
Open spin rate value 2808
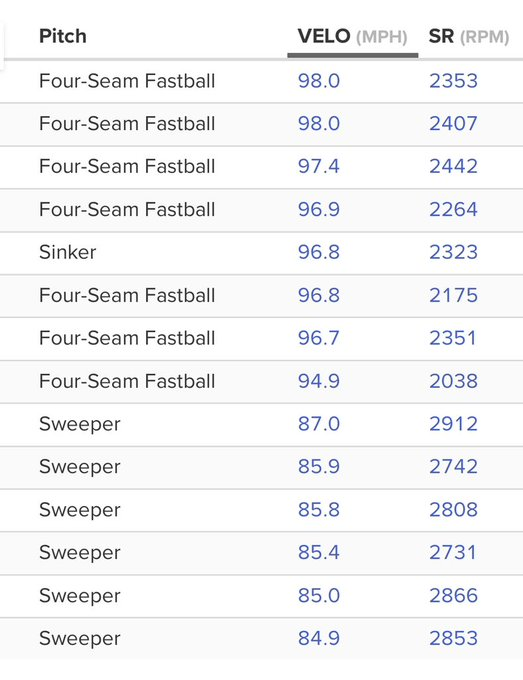[453, 510]
